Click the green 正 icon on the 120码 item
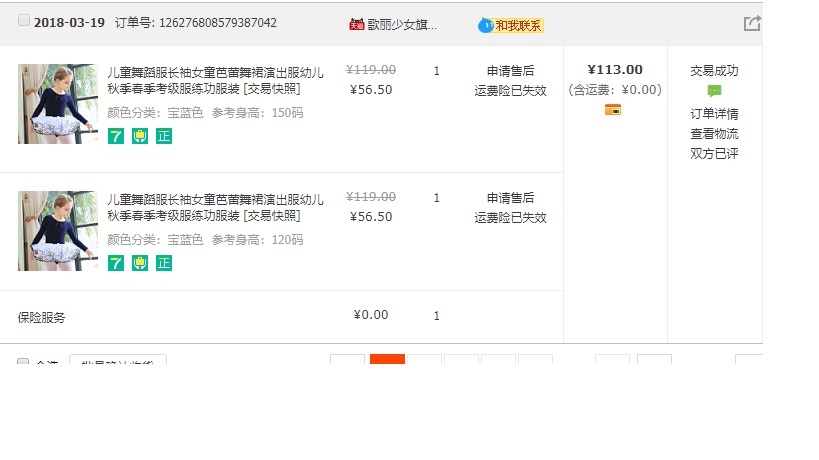The image size is (819, 460). tap(164, 263)
